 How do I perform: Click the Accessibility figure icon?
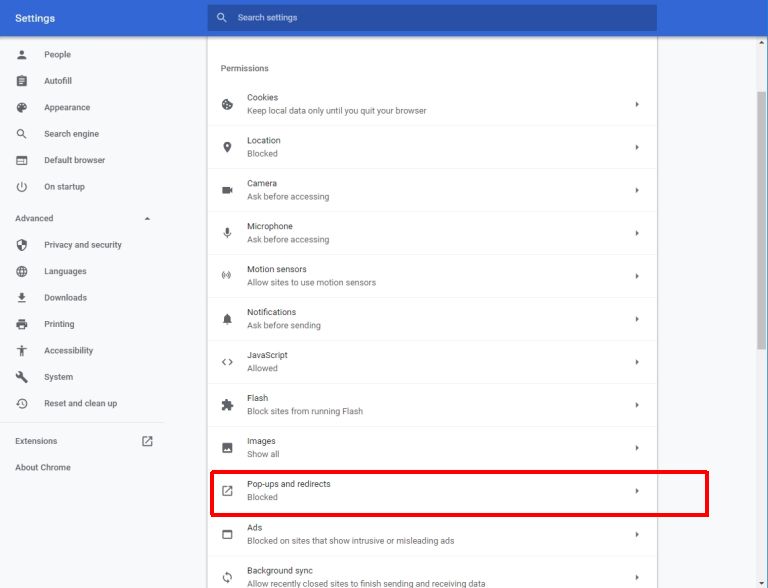click(x=22, y=350)
